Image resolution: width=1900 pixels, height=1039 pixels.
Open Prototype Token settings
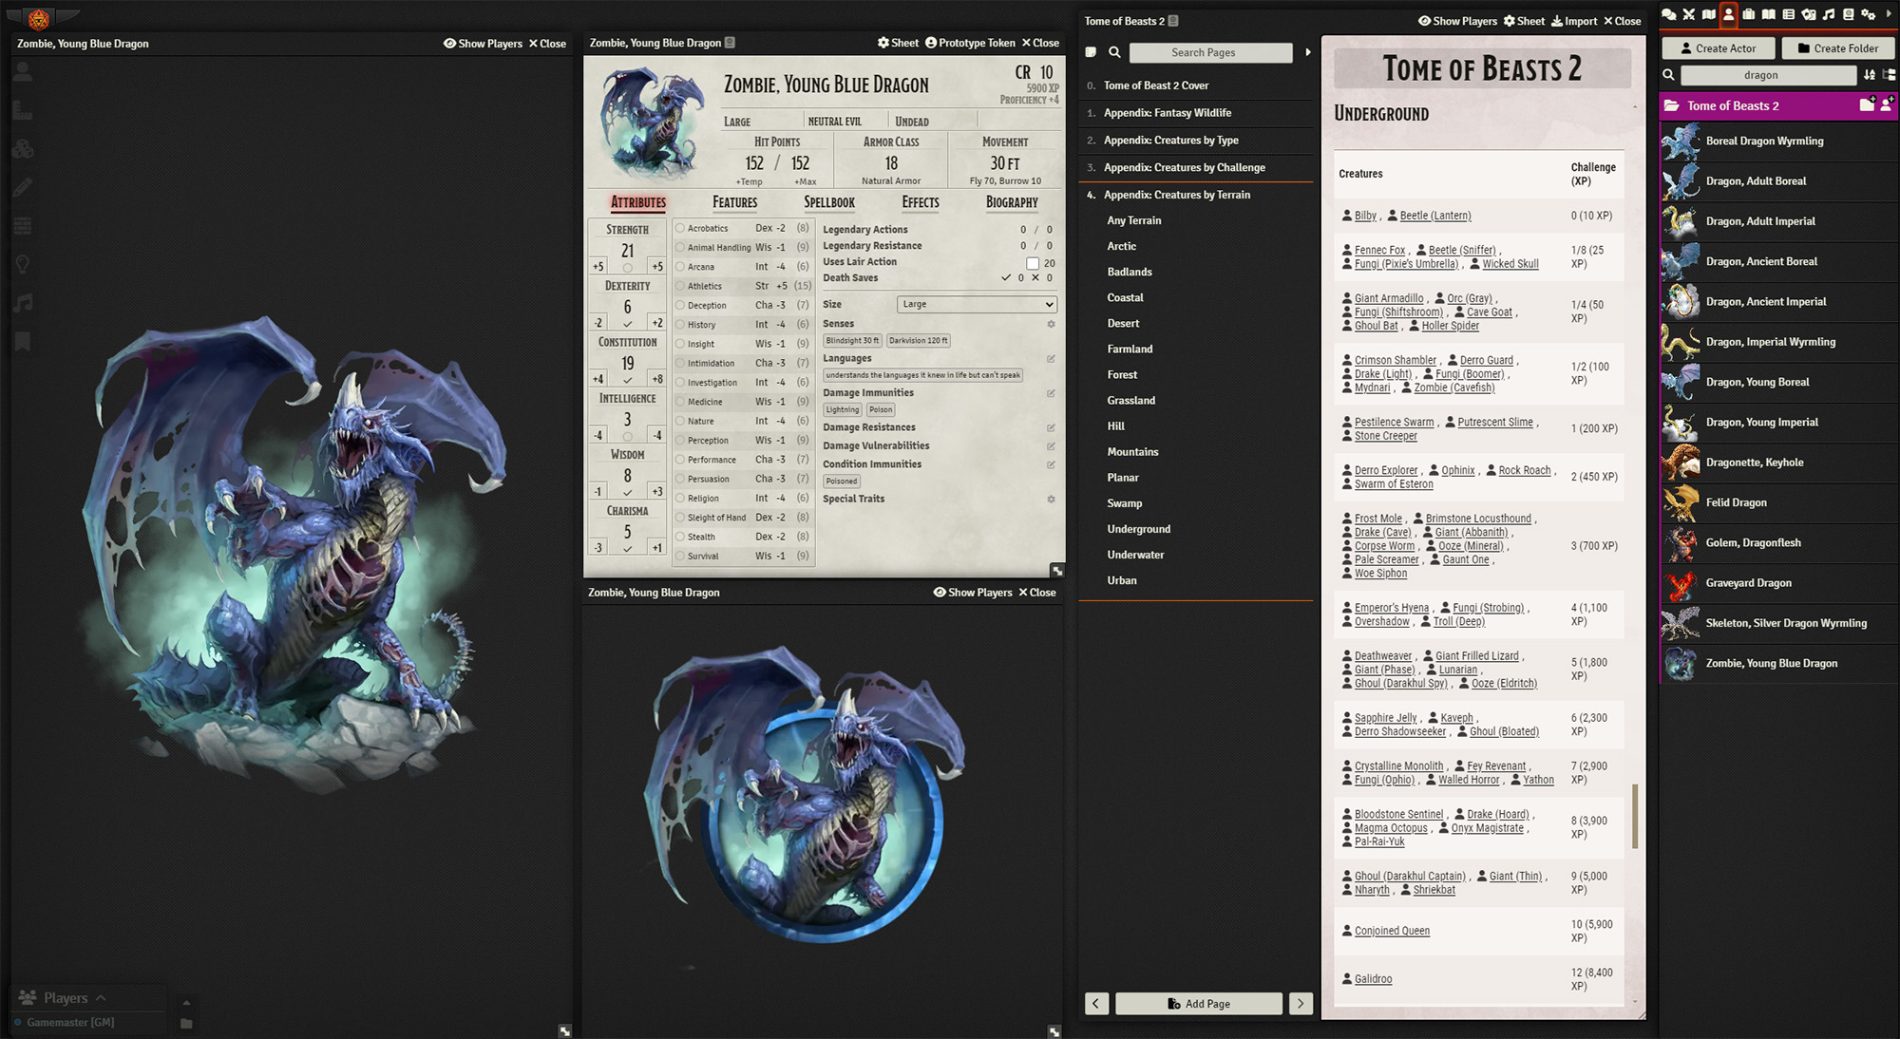click(x=969, y=43)
